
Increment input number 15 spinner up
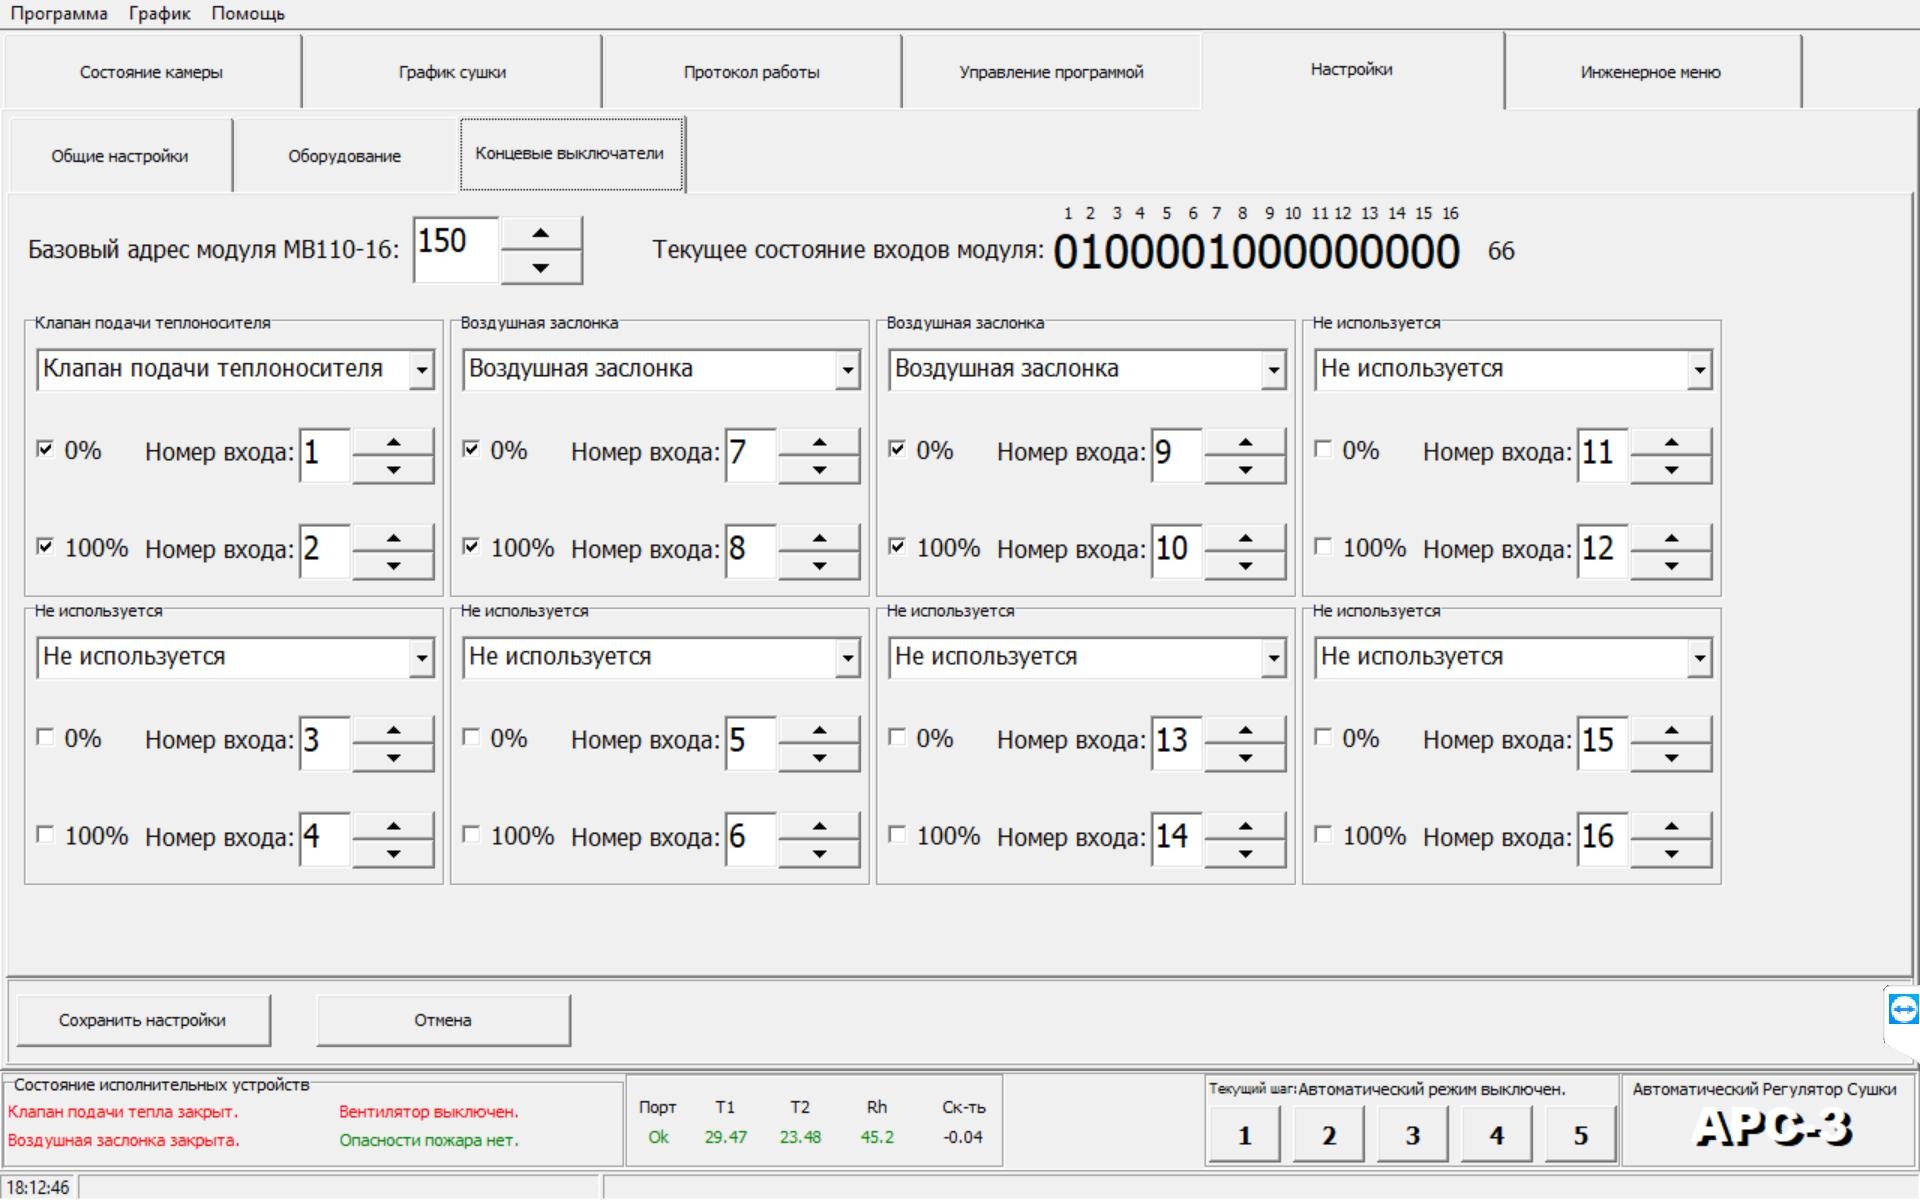[x=1671, y=730]
